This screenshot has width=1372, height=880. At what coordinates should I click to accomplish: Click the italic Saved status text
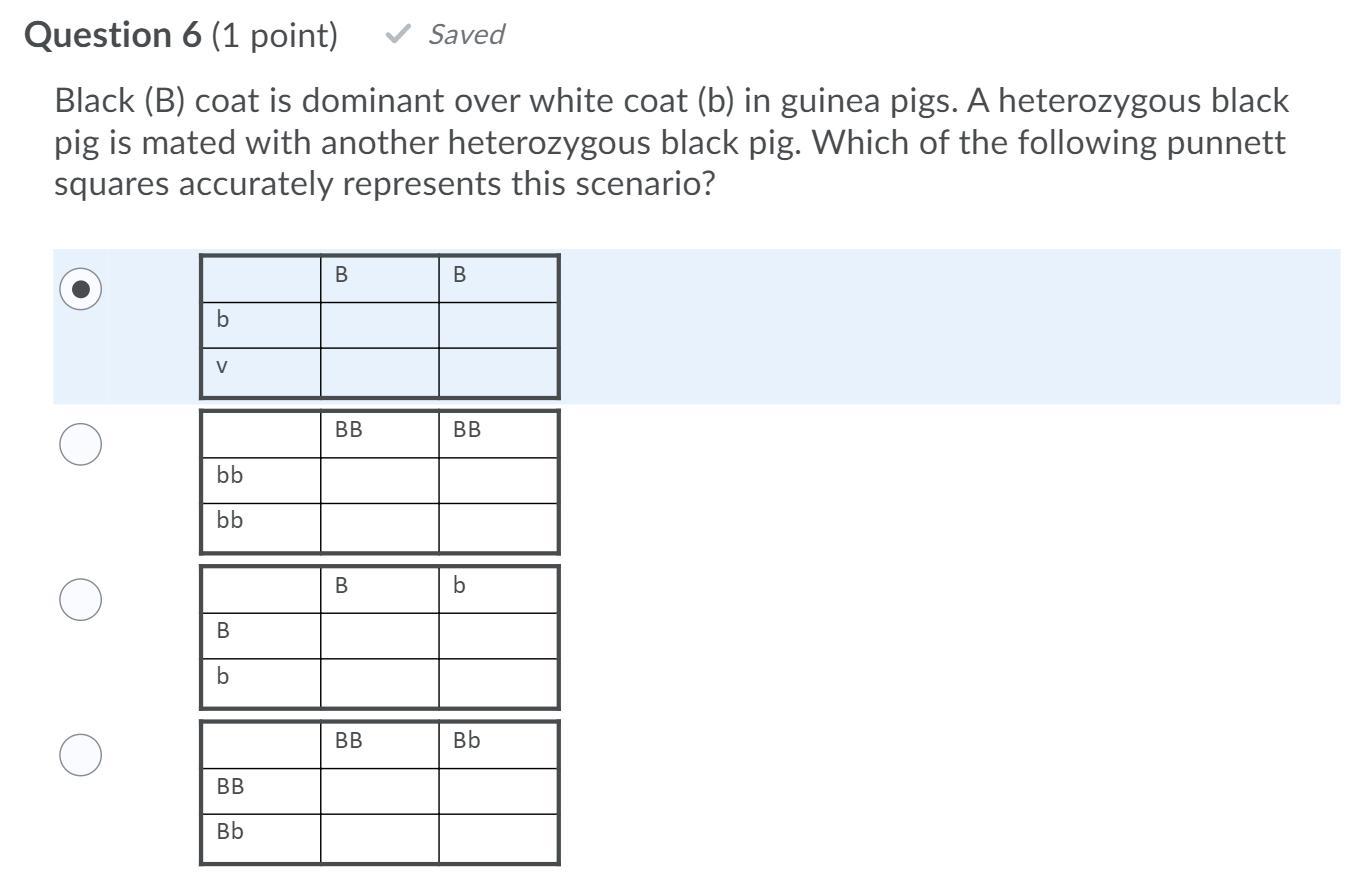pyautogui.click(x=466, y=35)
